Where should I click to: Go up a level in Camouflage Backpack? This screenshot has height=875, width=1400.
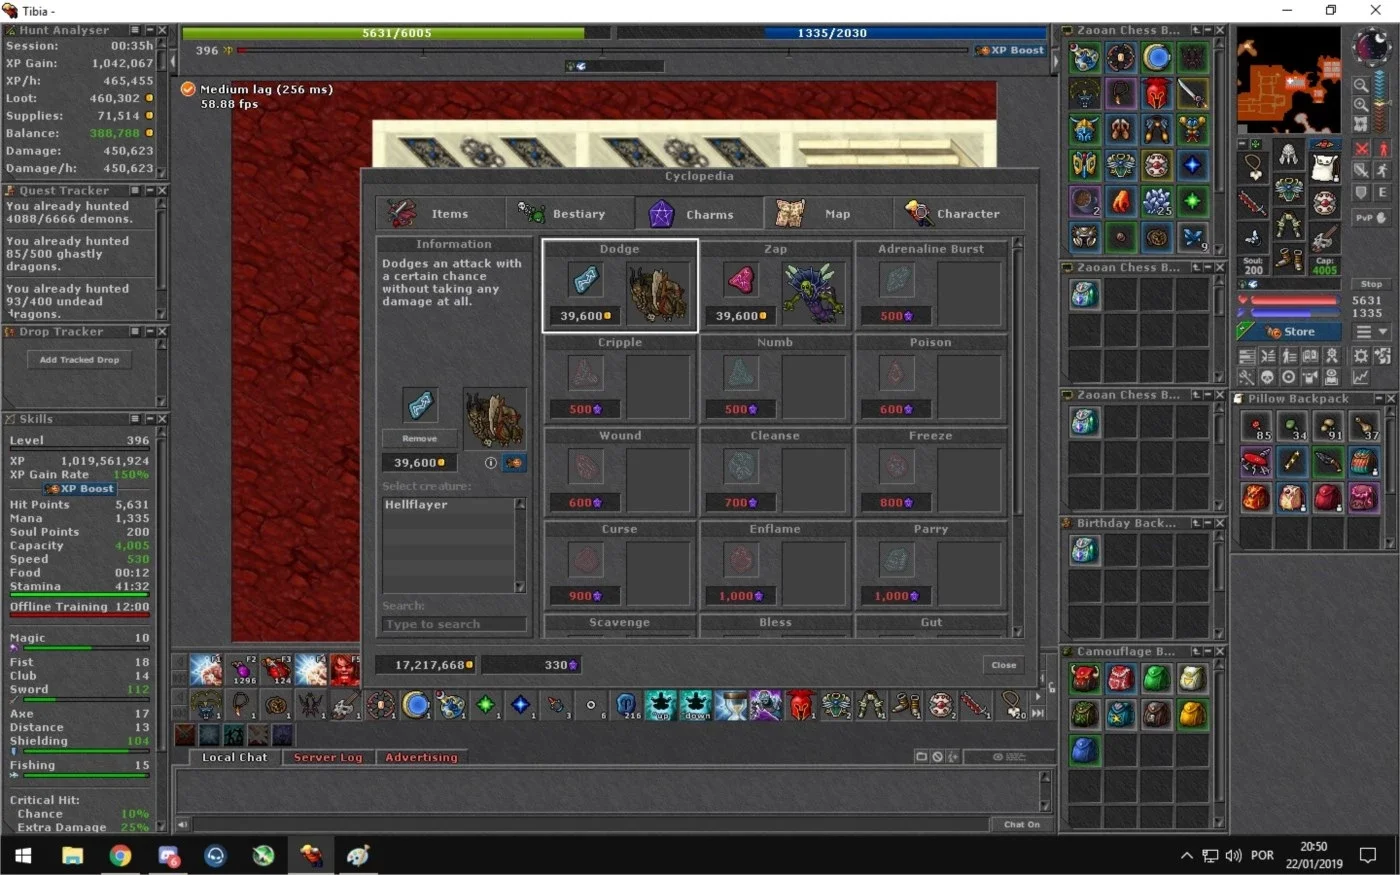pos(1194,651)
